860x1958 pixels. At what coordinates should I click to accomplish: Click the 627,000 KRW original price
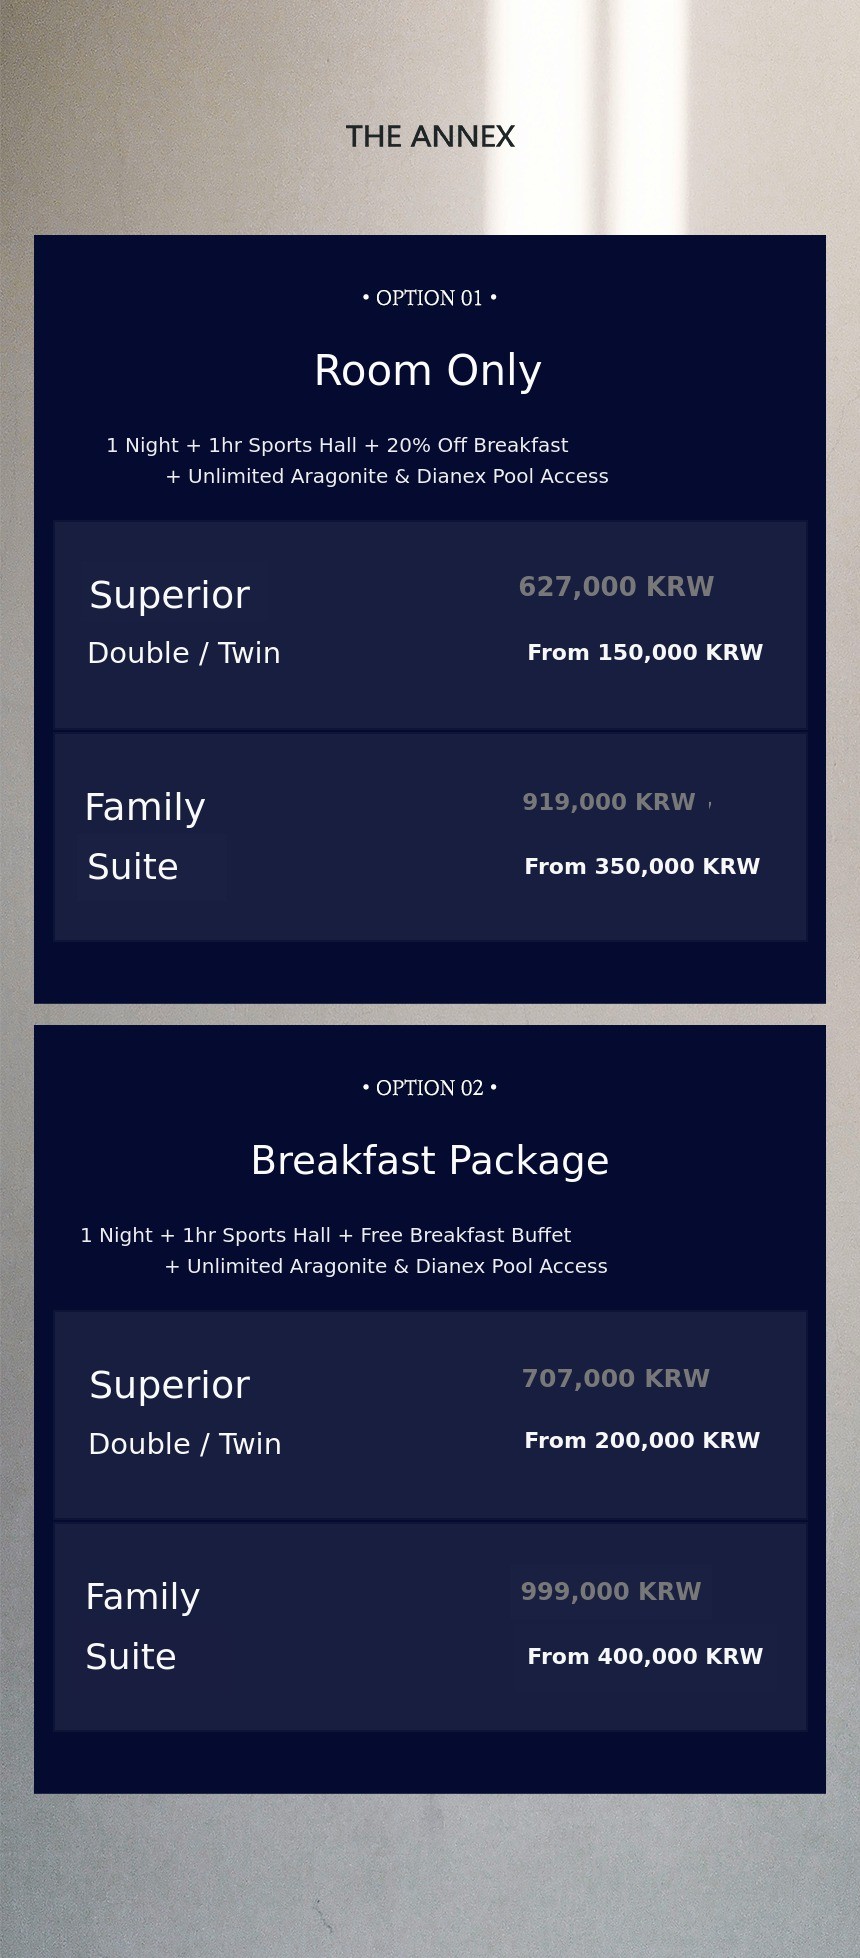point(616,587)
